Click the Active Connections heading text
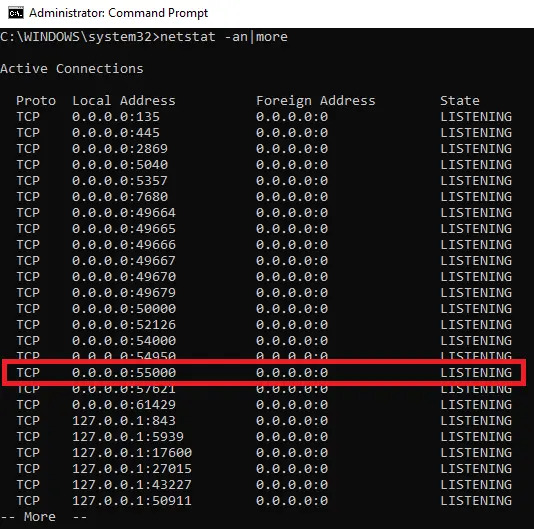 click(x=72, y=69)
